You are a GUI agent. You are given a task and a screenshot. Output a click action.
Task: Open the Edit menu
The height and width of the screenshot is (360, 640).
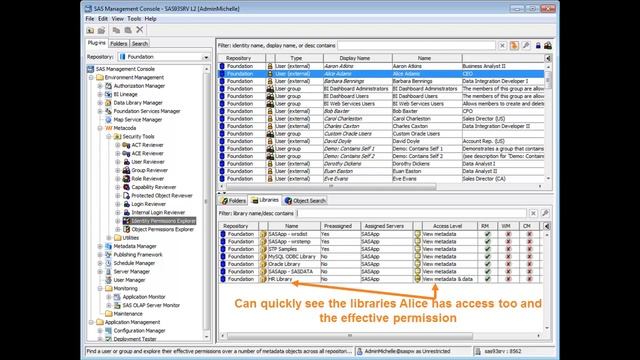[103, 19]
